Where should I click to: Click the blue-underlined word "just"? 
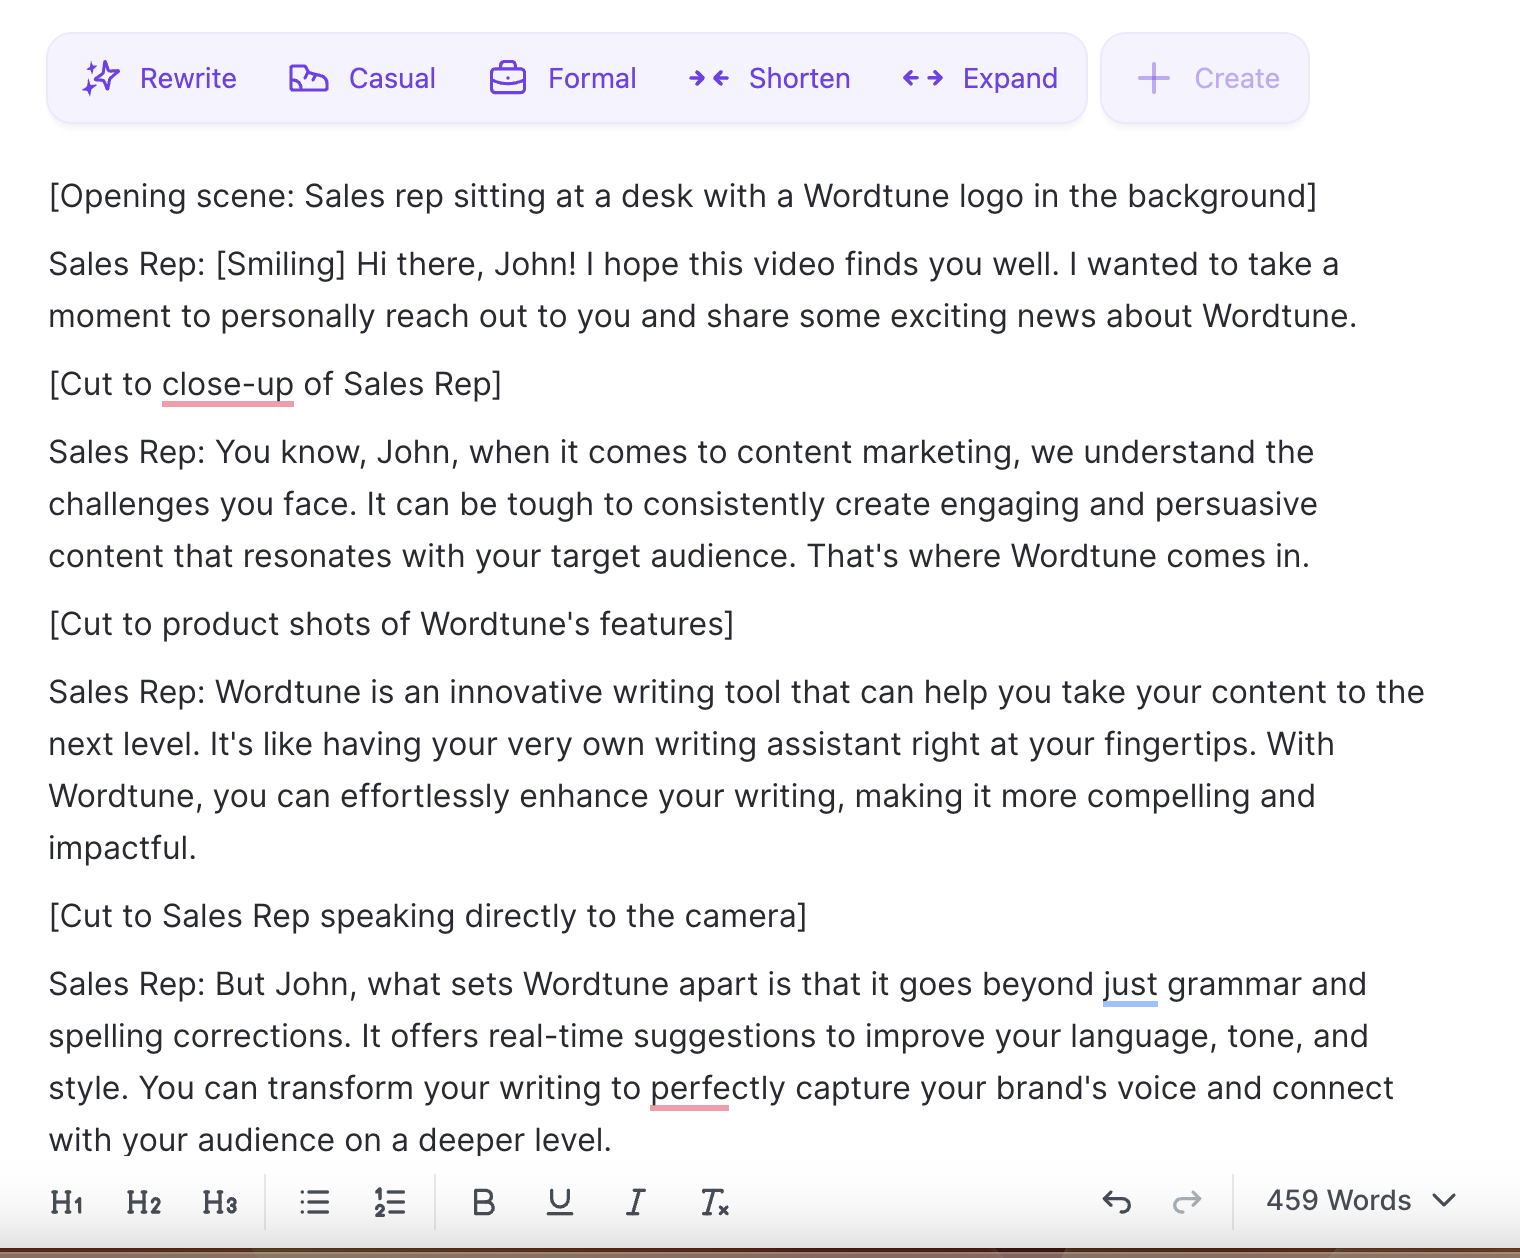coord(1130,984)
